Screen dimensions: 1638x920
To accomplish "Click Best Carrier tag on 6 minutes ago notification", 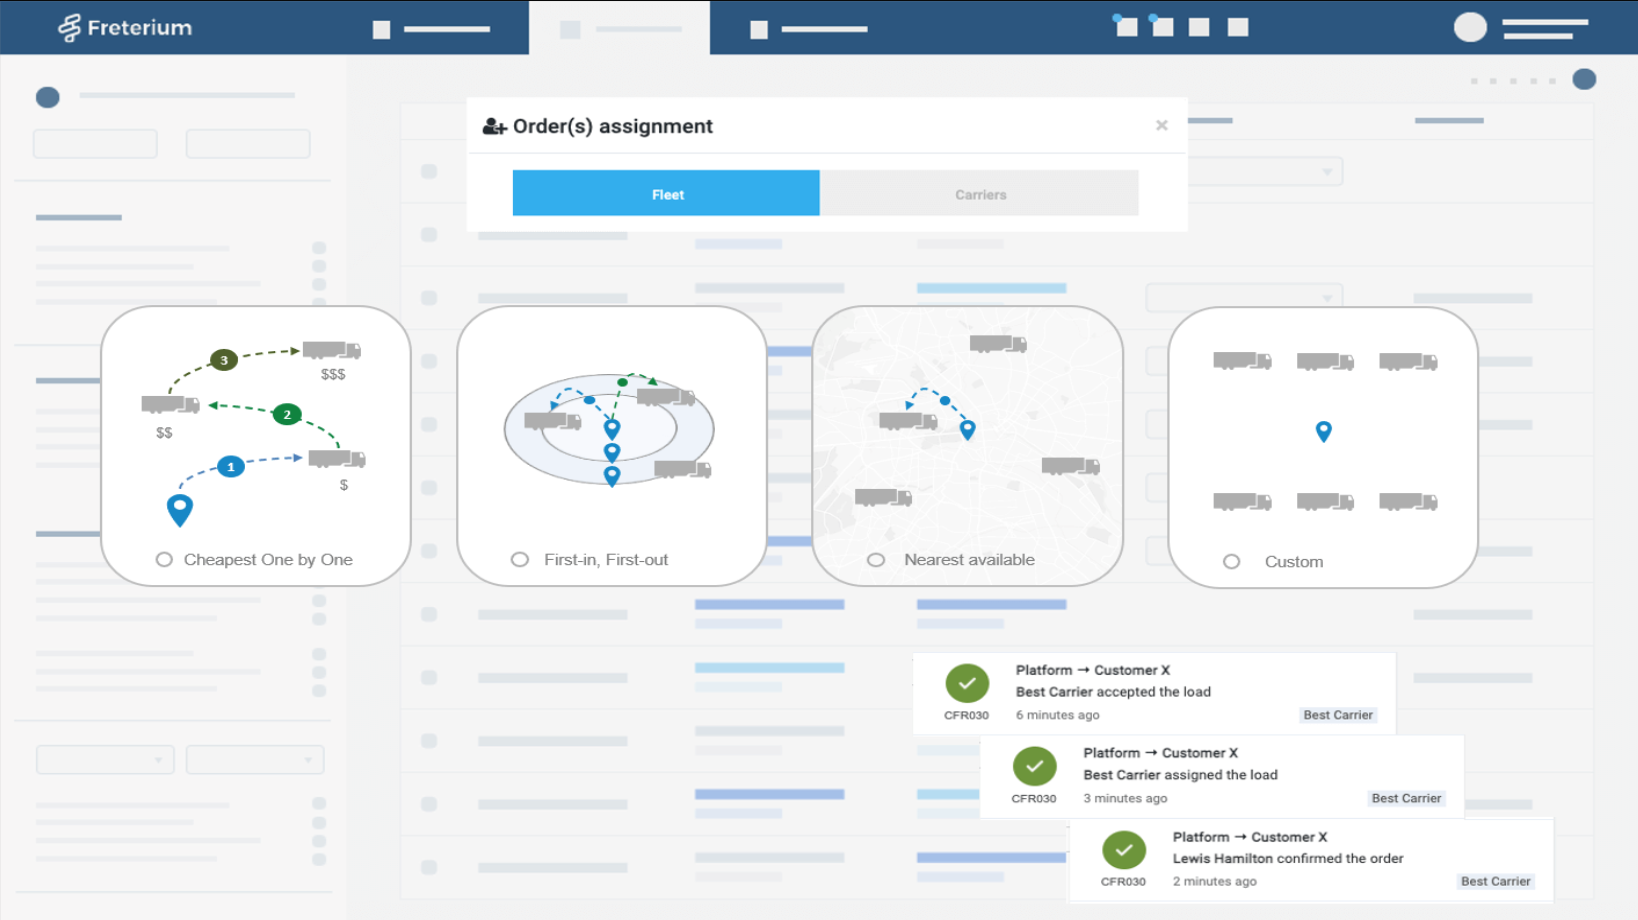I will [1338, 715].
